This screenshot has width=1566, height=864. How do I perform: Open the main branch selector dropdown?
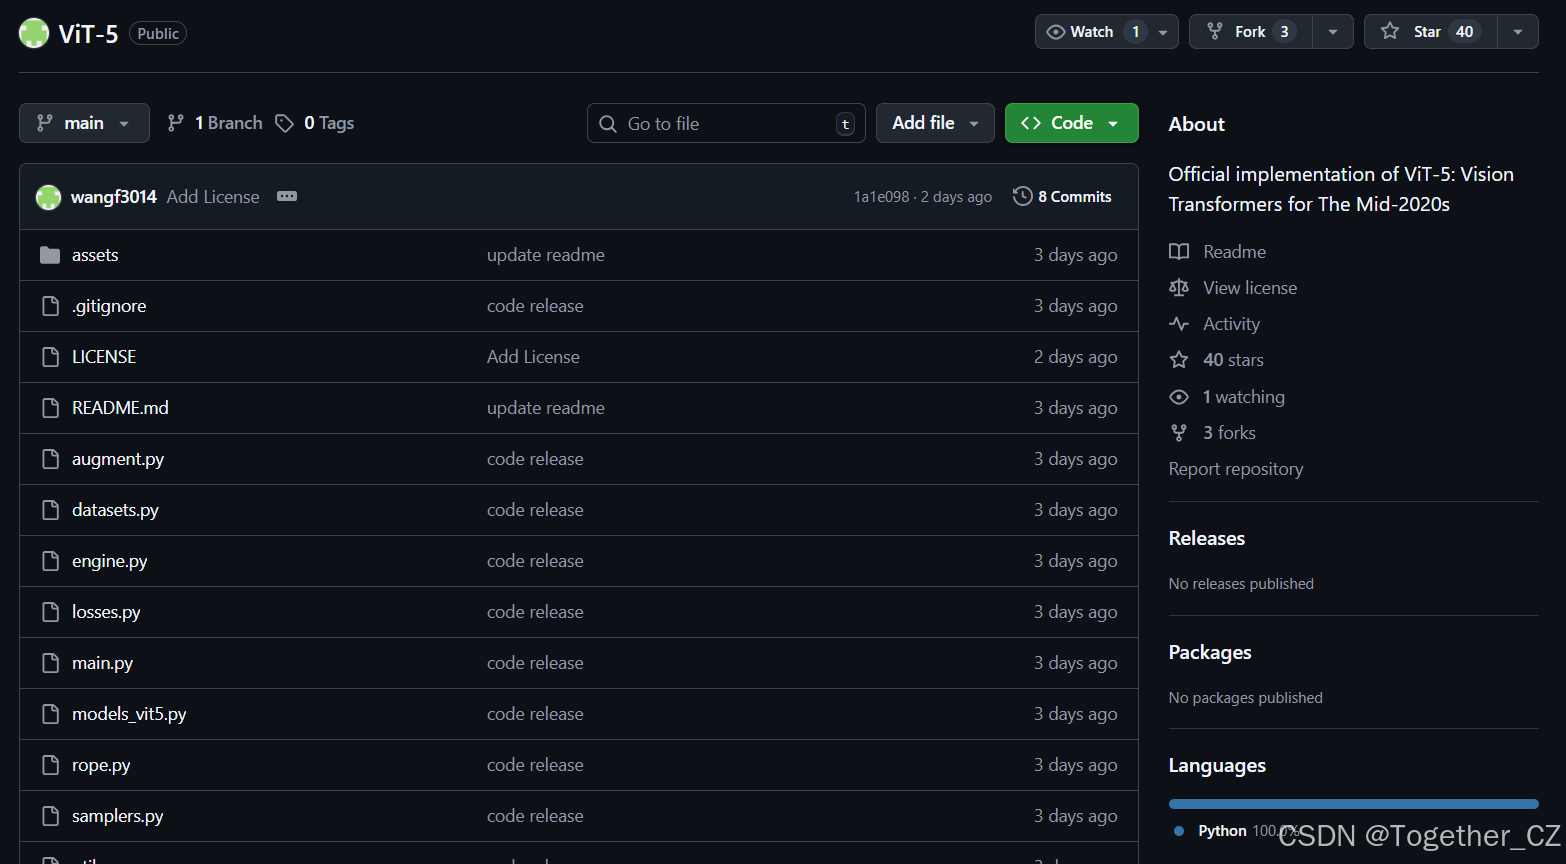pos(84,123)
